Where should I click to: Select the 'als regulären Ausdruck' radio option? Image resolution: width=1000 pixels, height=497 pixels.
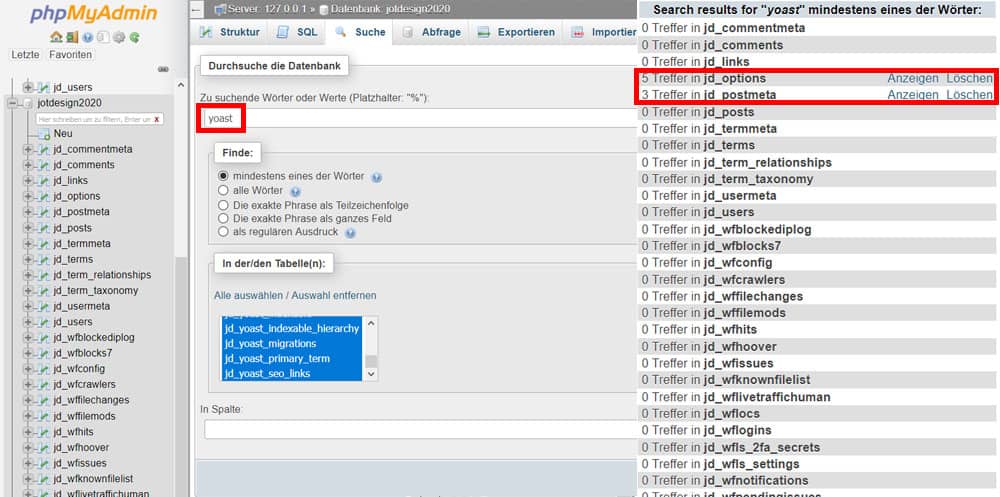223,232
